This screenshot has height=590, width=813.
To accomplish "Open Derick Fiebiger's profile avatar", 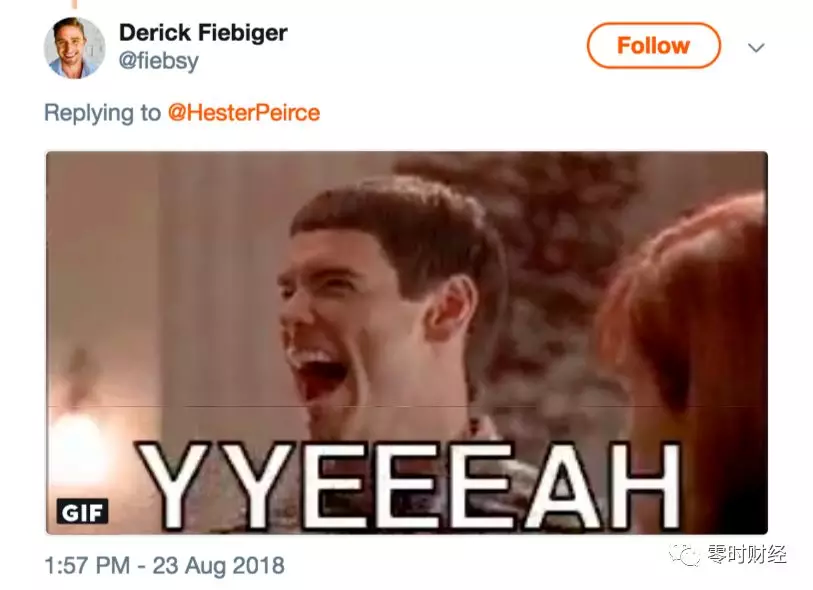I will tap(74, 48).
